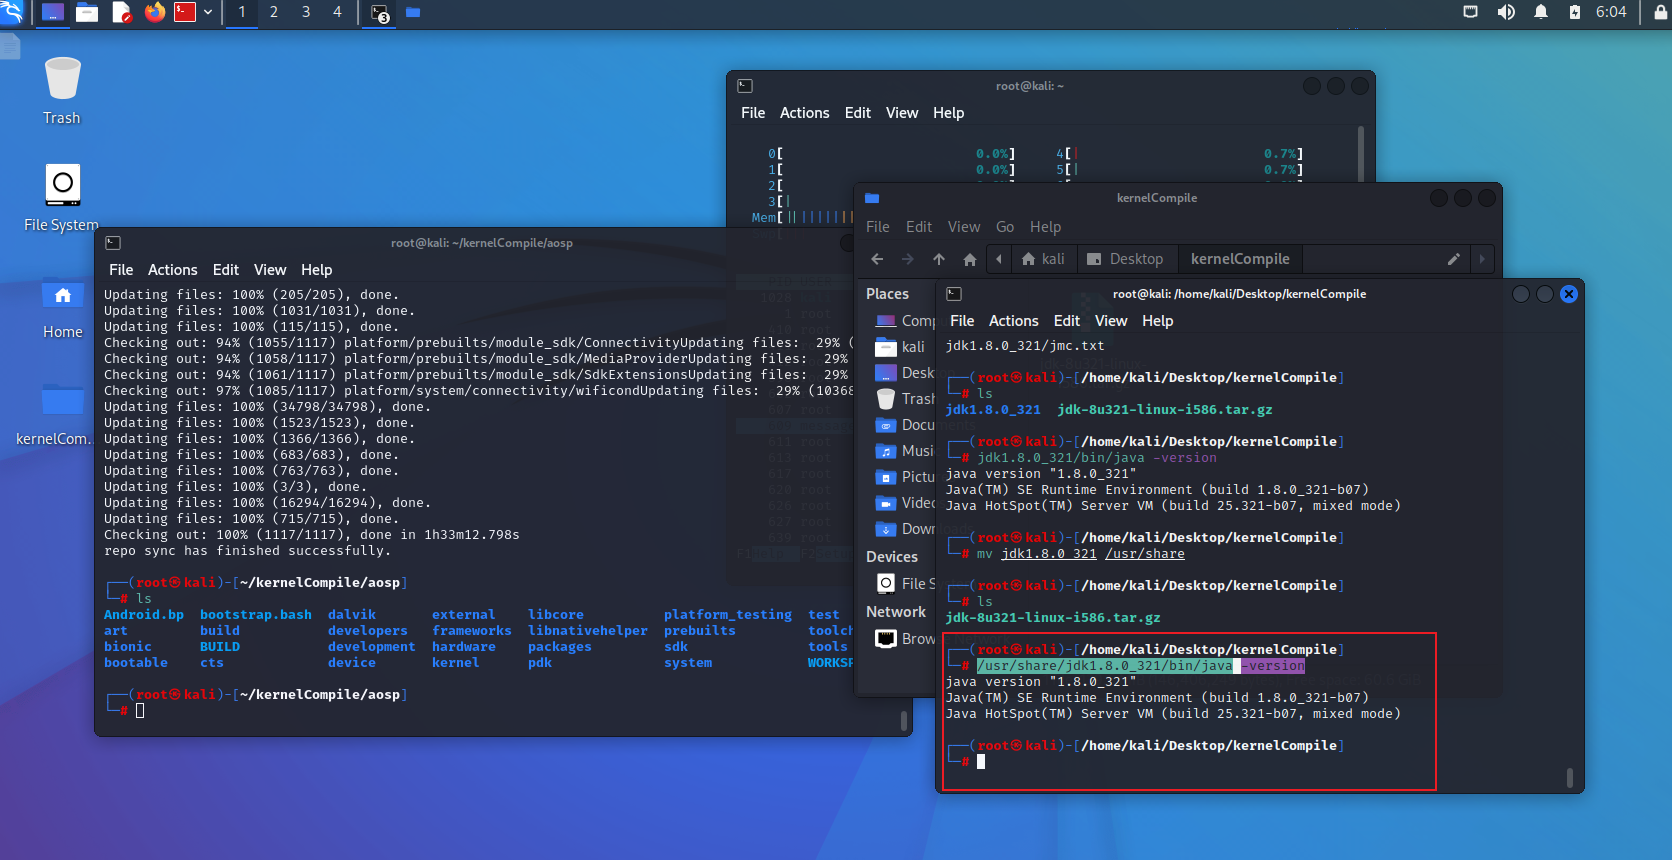Click the go back arrow in file manager
1672x860 pixels.
(x=877, y=259)
